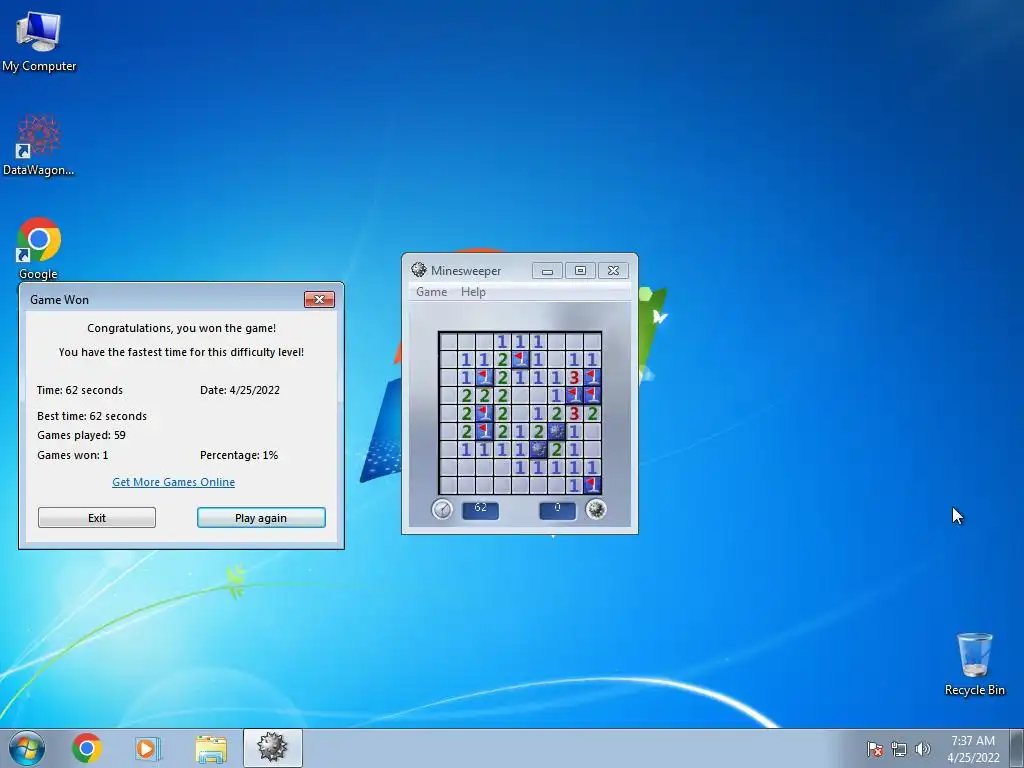Select the Minesweeper taskbar button
Image resolution: width=1024 pixels, height=768 pixels.
pos(272,748)
